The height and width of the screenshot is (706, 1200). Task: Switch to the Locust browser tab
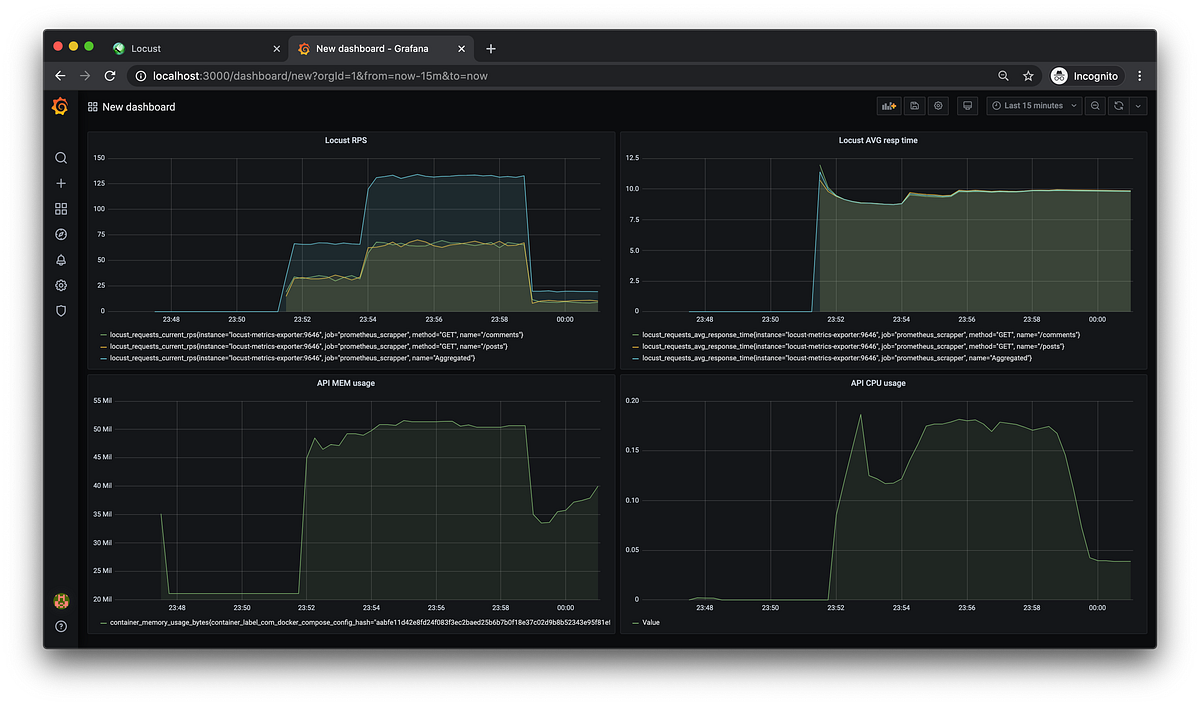[x=197, y=48]
